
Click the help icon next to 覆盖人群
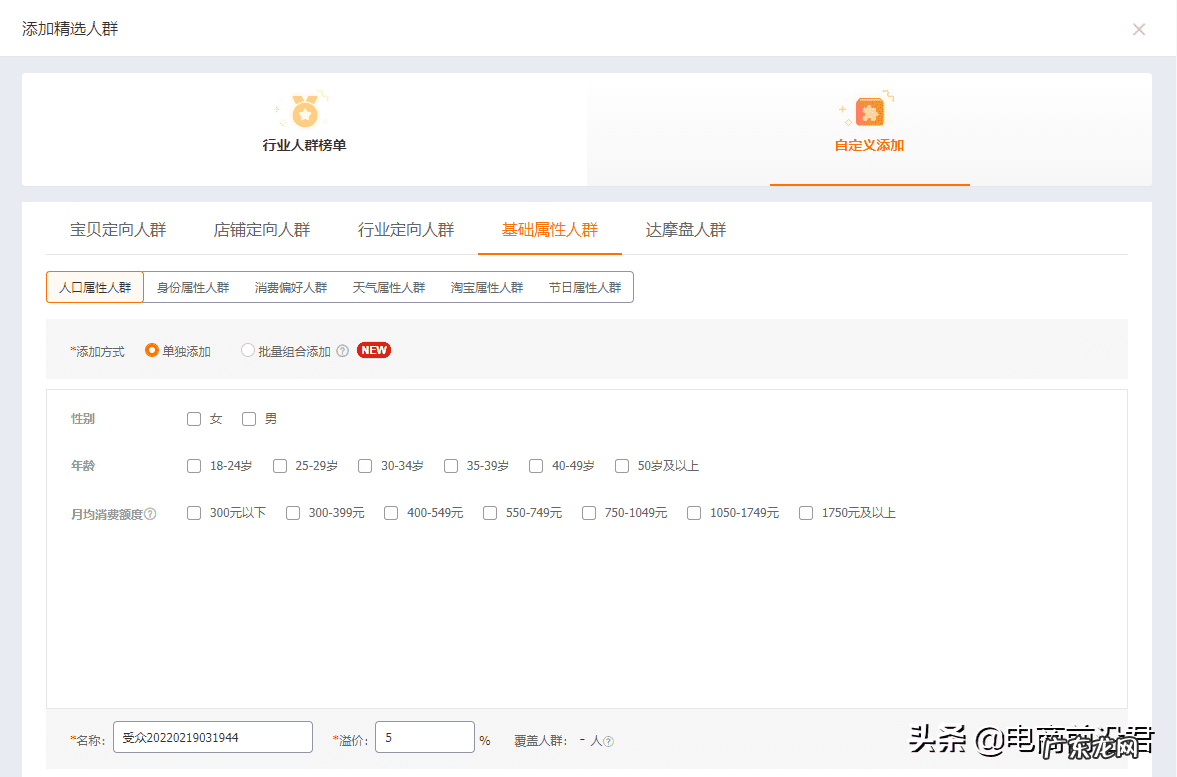pyautogui.click(x=607, y=741)
